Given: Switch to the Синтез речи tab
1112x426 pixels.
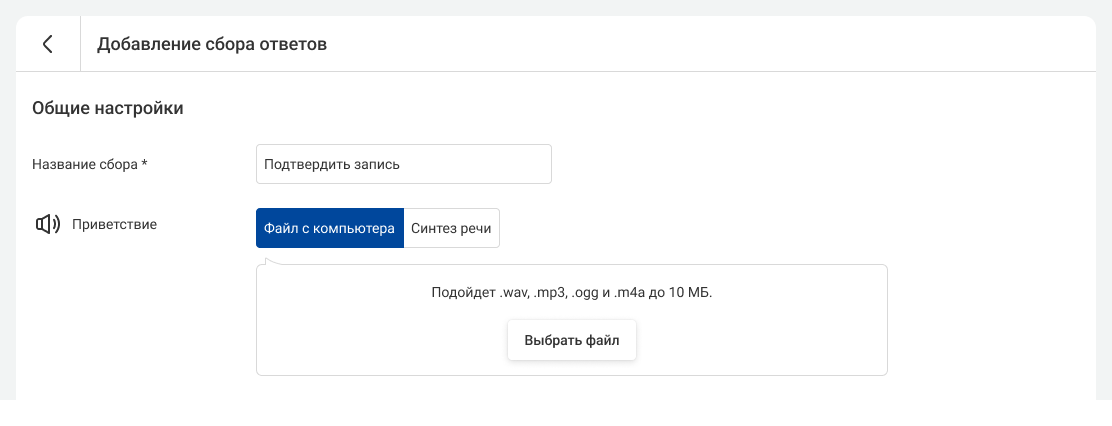Looking at the screenshot, I should [x=451, y=228].
